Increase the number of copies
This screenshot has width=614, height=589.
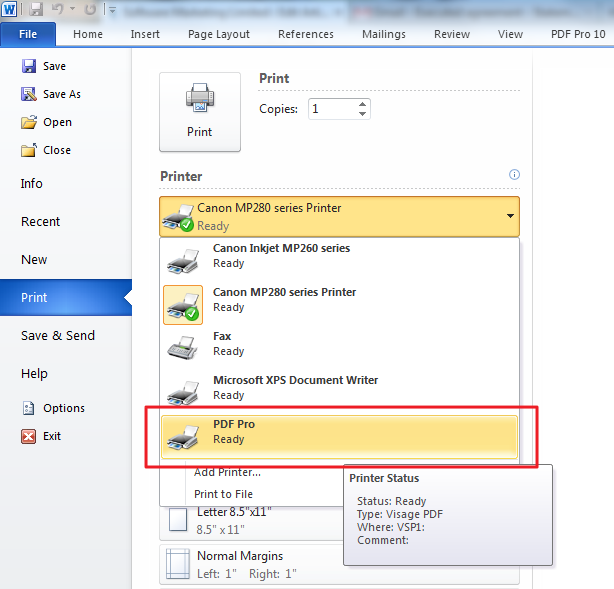click(362, 103)
